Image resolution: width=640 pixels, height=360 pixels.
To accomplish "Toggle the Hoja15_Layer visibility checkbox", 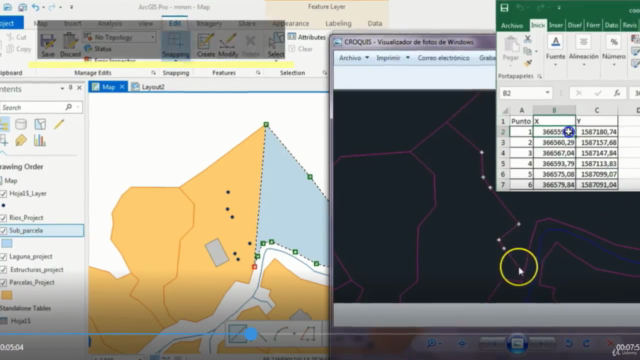I will (x=4, y=193).
